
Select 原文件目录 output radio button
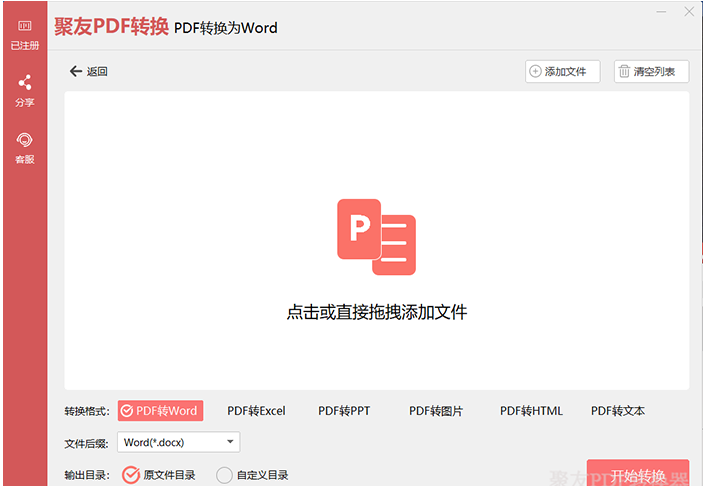(x=130, y=475)
